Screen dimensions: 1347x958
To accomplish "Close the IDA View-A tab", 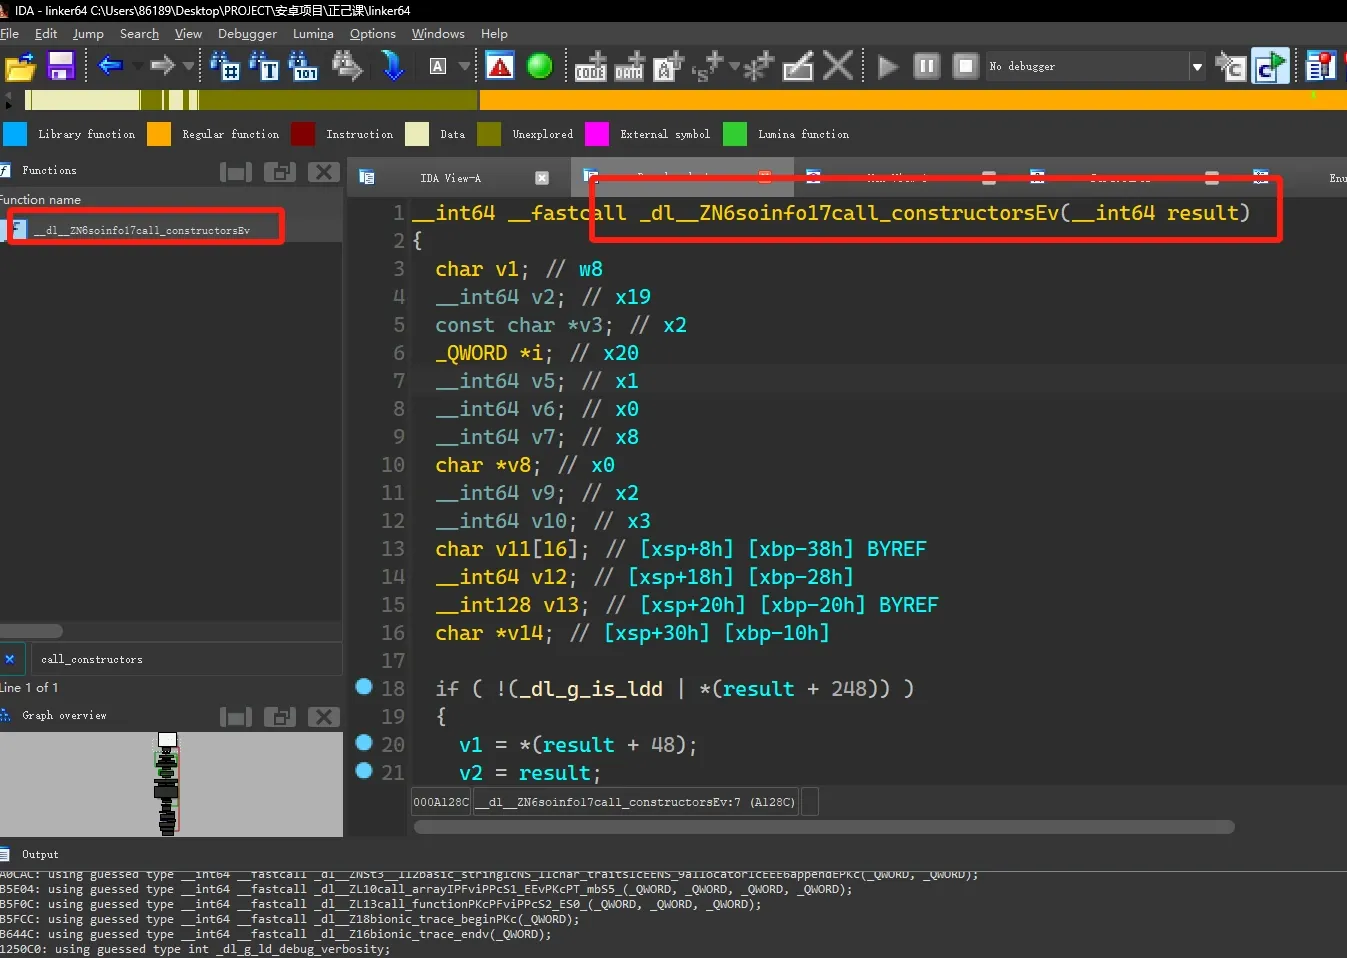I will pos(542,178).
